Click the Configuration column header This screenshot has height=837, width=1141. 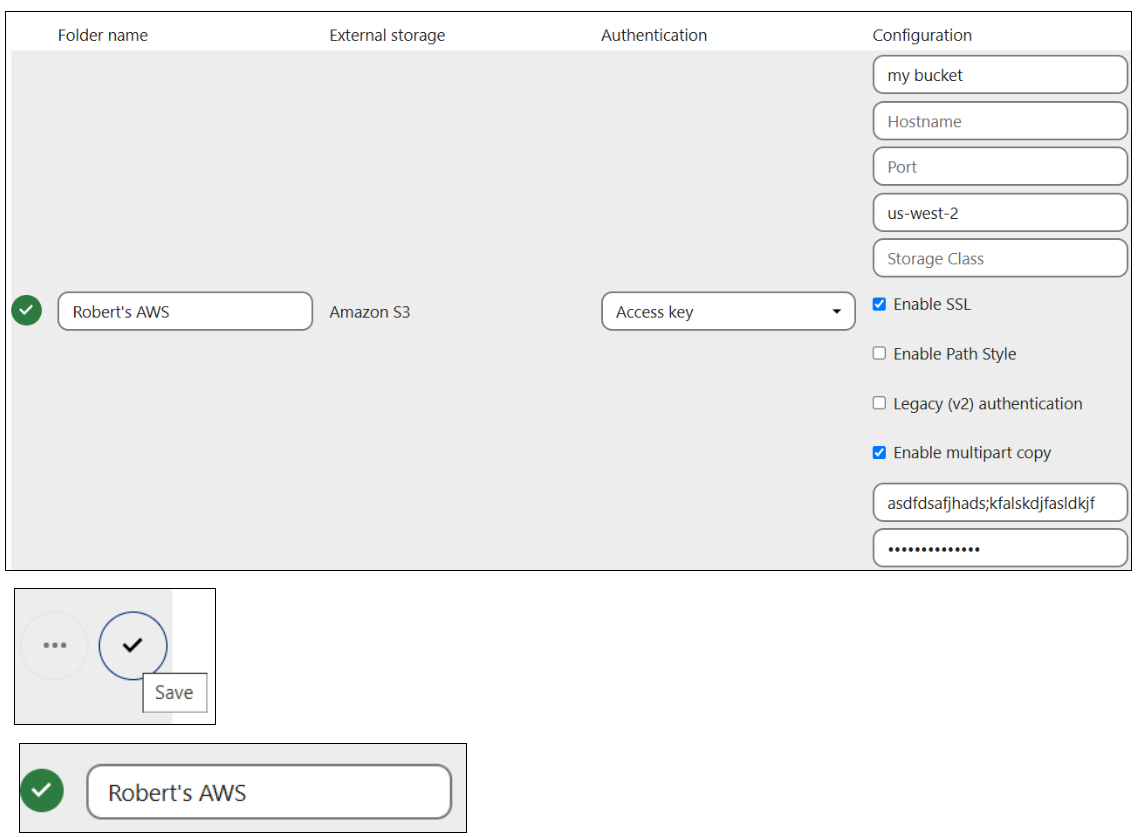pyautogui.click(x=922, y=35)
